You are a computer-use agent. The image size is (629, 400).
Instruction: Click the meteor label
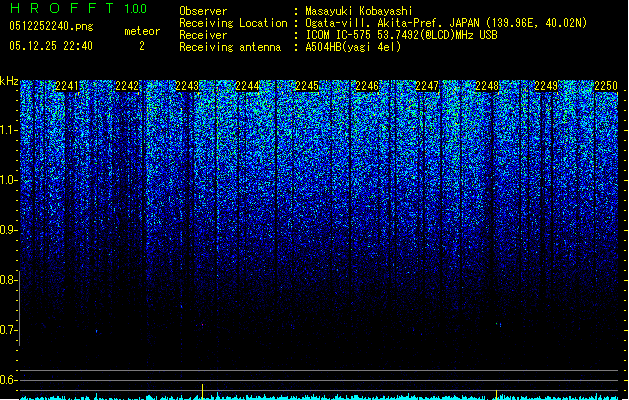142,31
